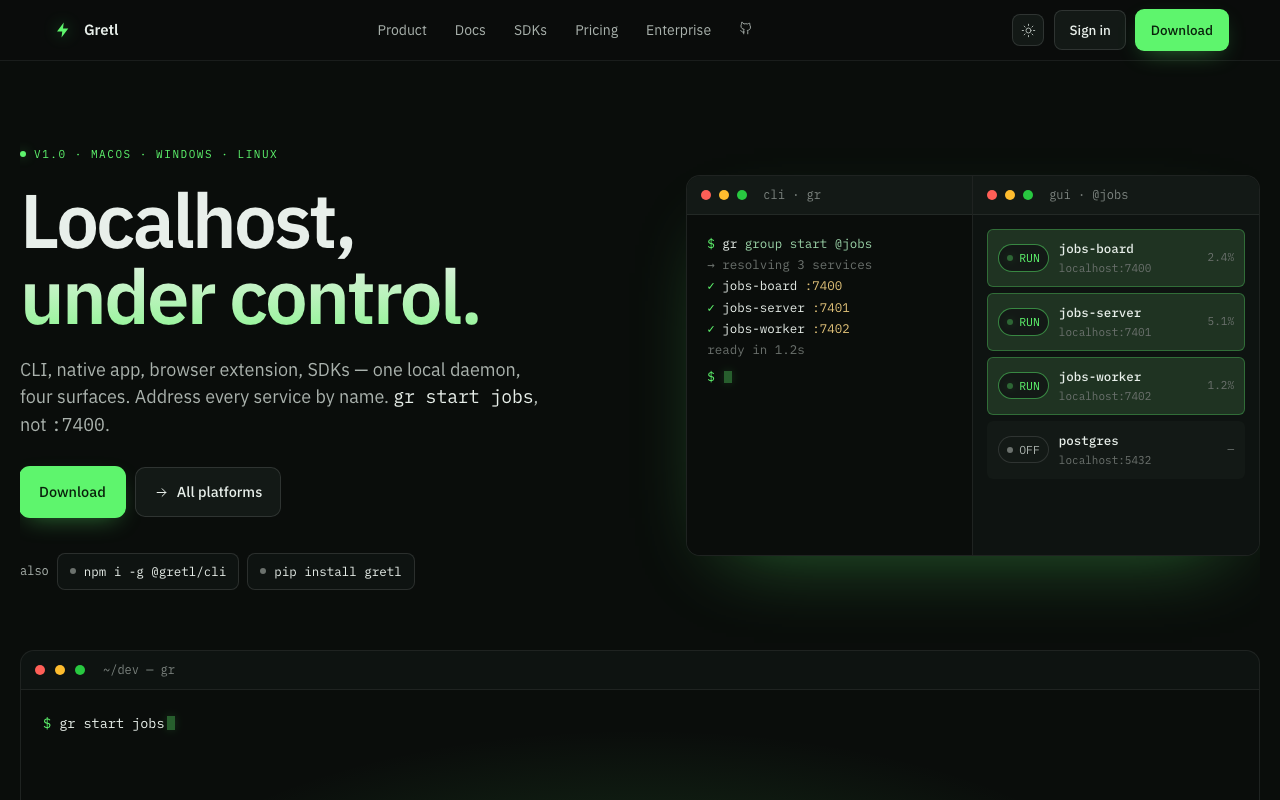The height and width of the screenshot is (800, 1280).
Task: Go to Docs in the navigation
Action: click(x=470, y=30)
